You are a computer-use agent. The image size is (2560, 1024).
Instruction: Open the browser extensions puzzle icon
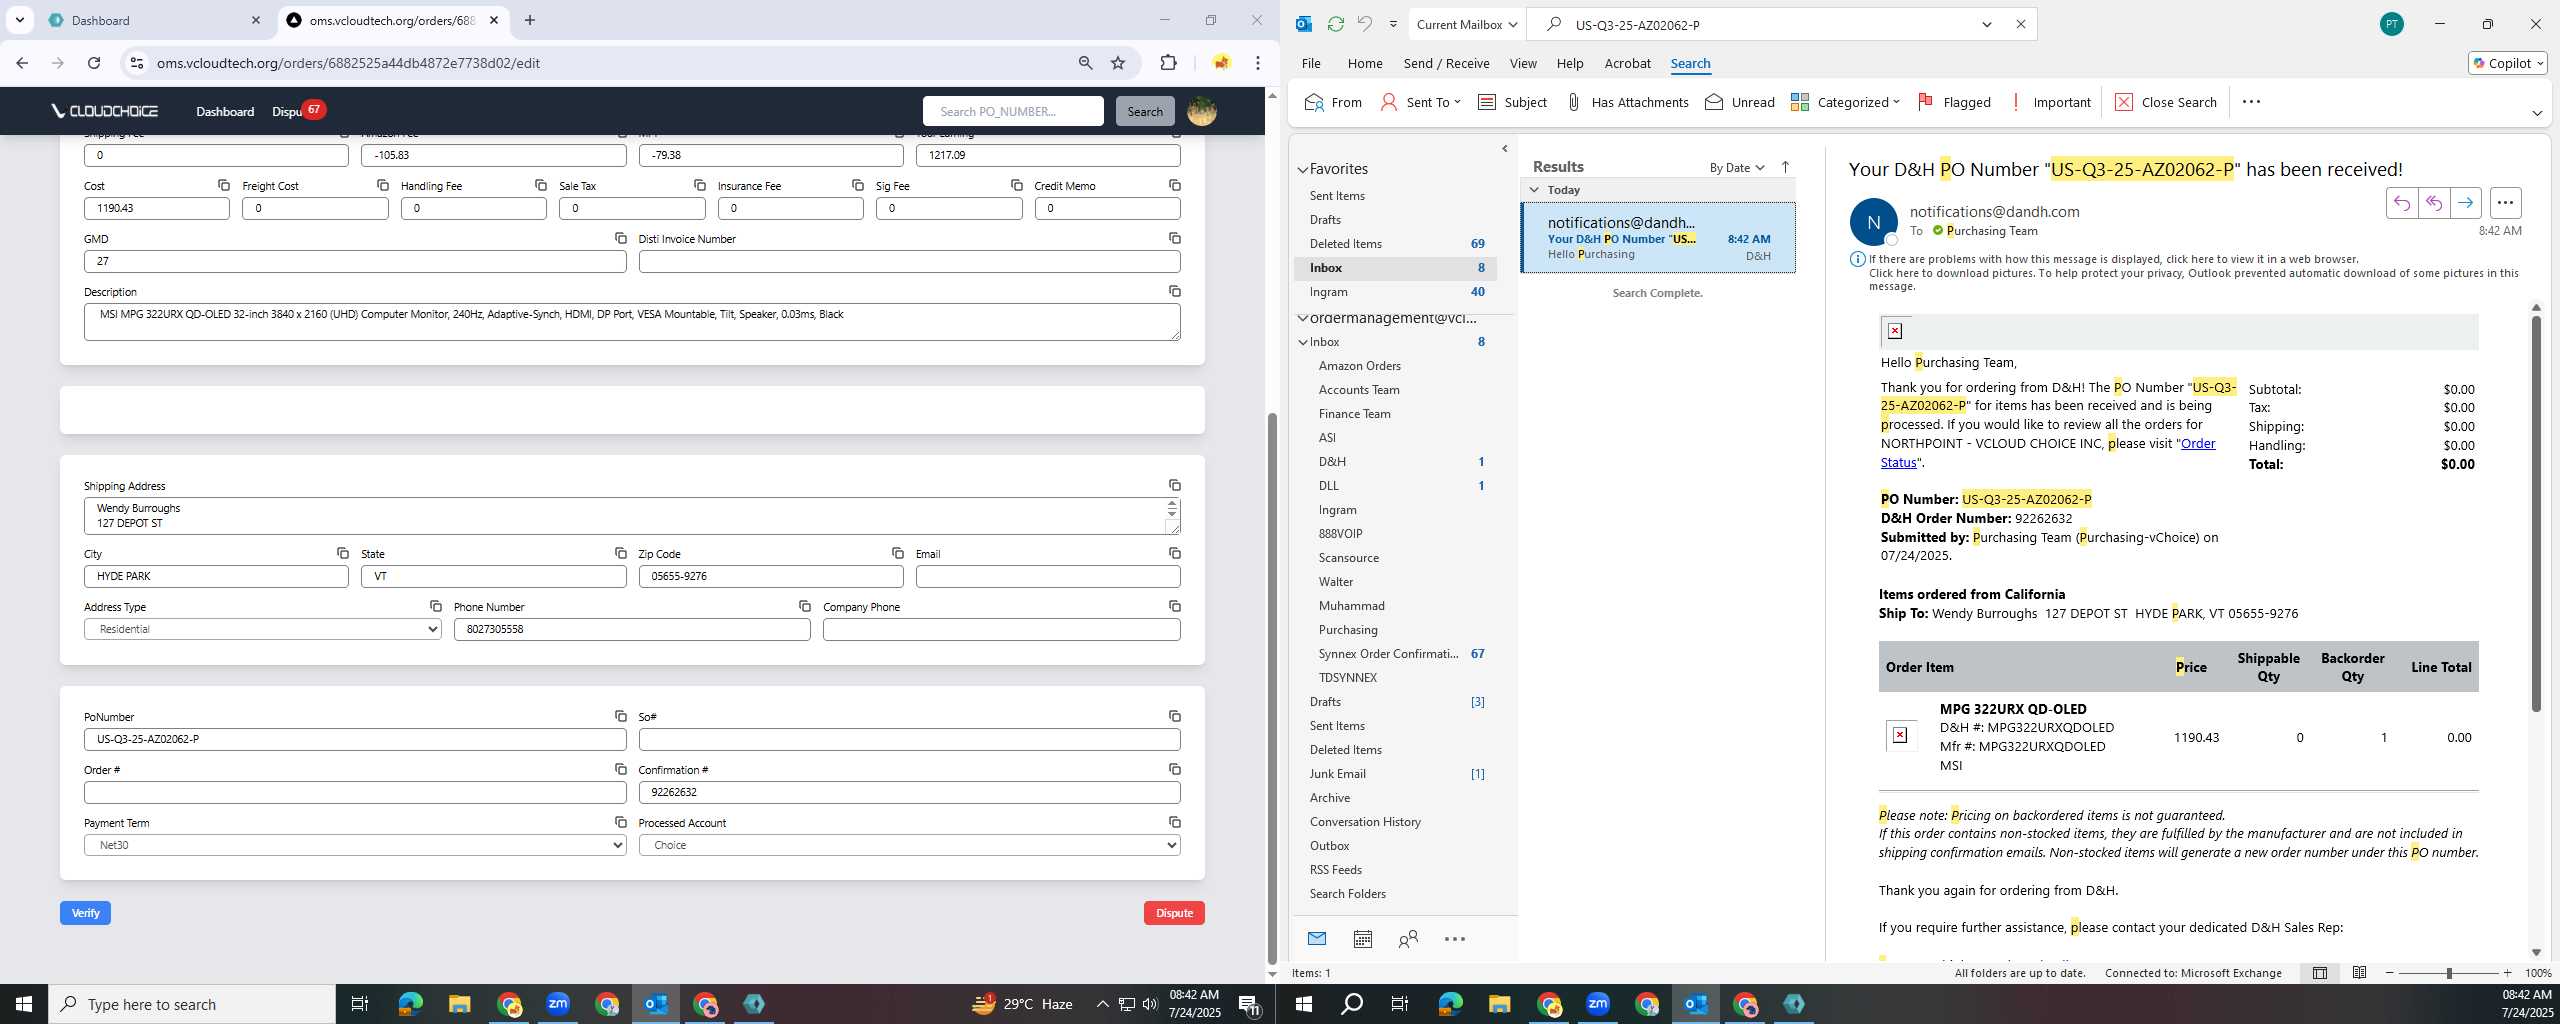(1168, 63)
